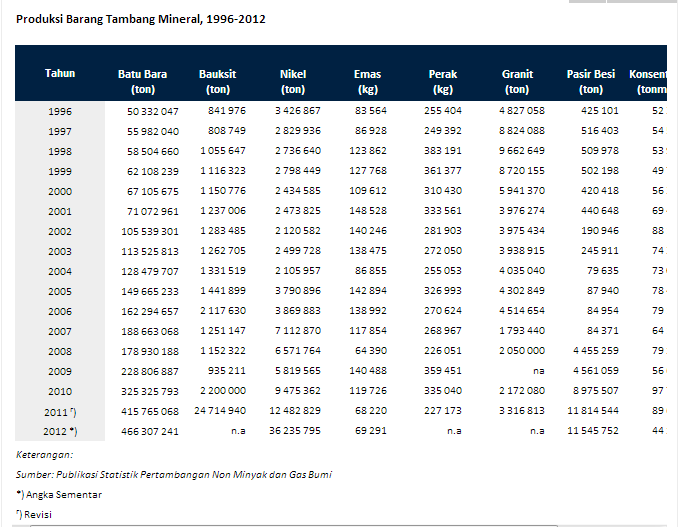Screen dimensions: 681x527
Task: Click the Sumber publication source note
Action: [x=174, y=474]
